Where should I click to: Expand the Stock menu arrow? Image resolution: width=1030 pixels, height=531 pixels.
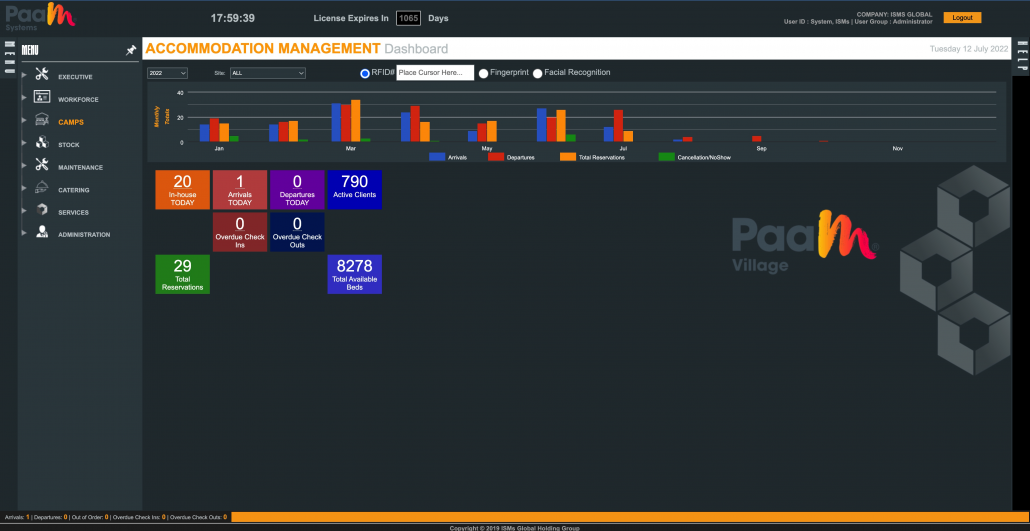24,143
